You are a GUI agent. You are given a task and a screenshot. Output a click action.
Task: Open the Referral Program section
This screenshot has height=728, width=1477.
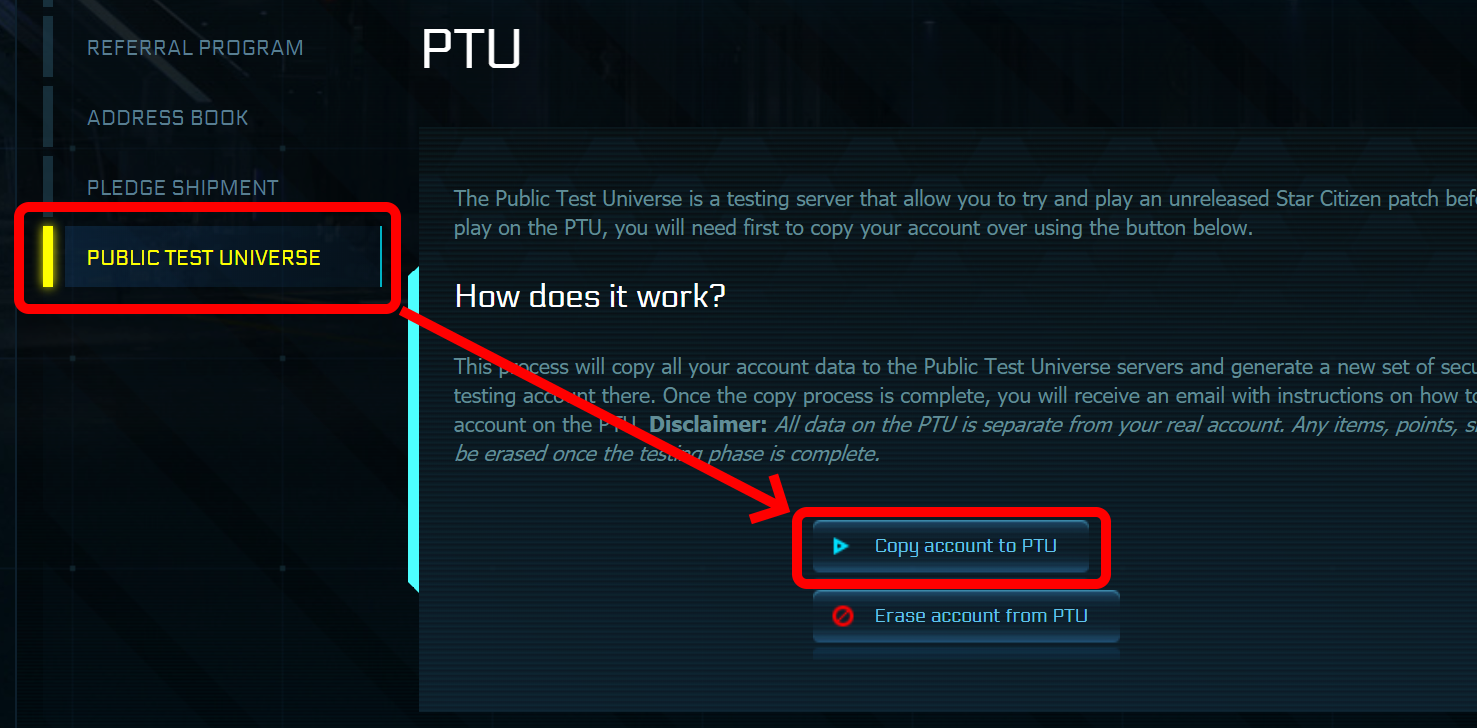point(195,47)
